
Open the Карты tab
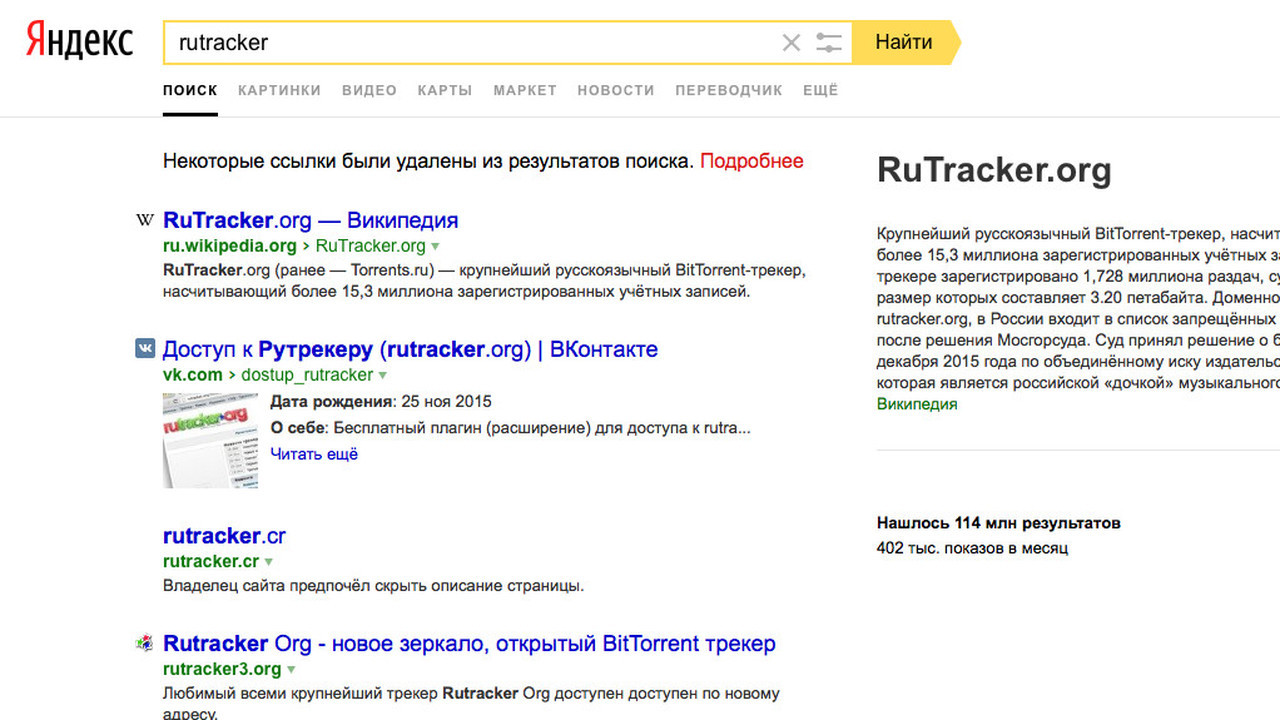click(445, 90)
